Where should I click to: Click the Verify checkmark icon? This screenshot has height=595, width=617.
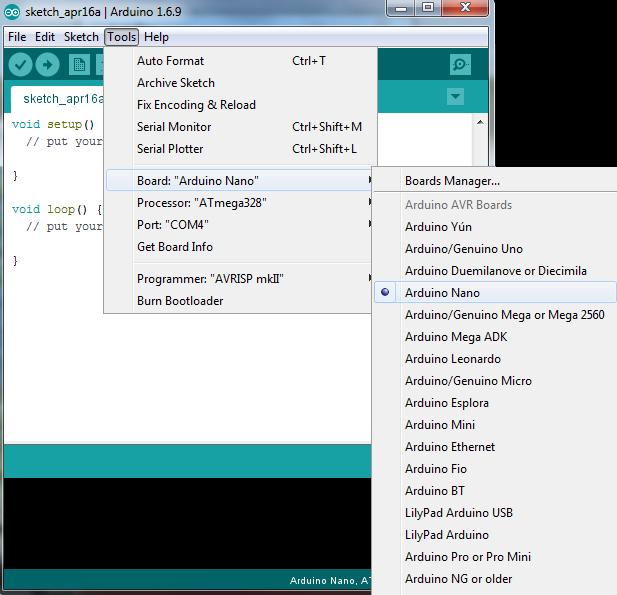tap(20, 64)
